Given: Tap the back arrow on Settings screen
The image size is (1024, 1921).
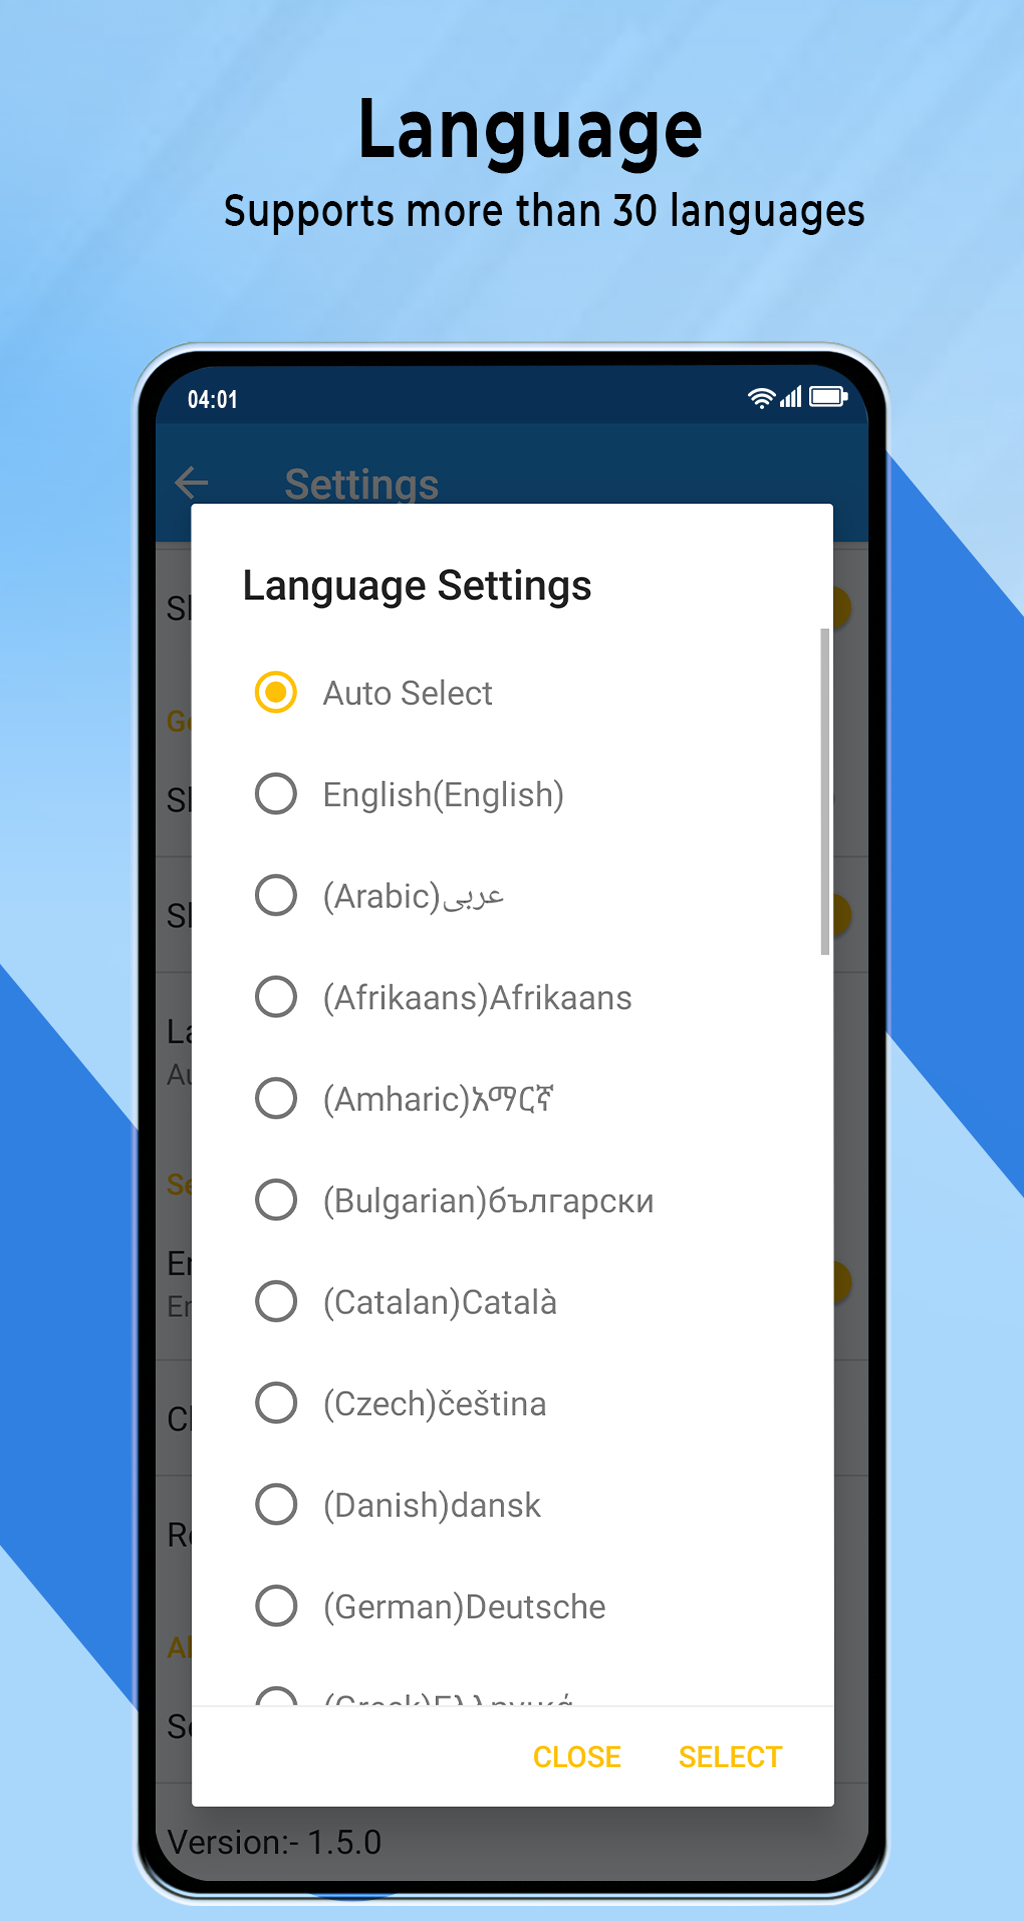Looking at the screenshot, I should pyautogui.click(x=192, y=483).
